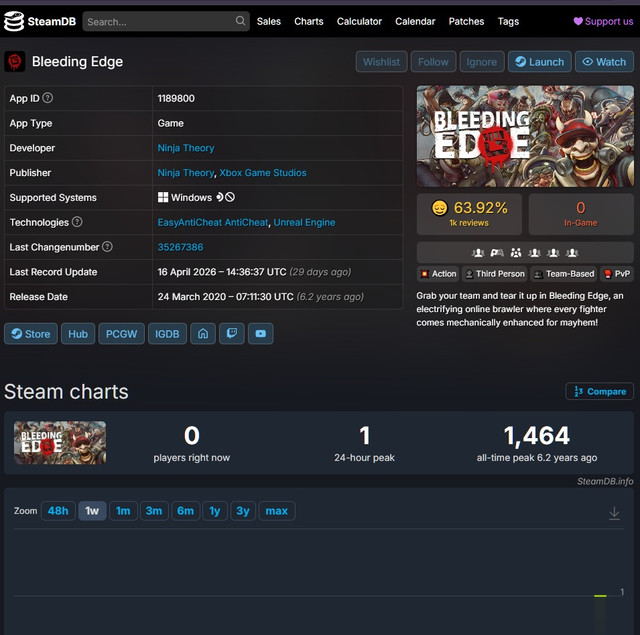The width and height of the screenshot is (640, 635).
Task: Click the Windows logo under Supported Systems
Action: click(163, 198)
